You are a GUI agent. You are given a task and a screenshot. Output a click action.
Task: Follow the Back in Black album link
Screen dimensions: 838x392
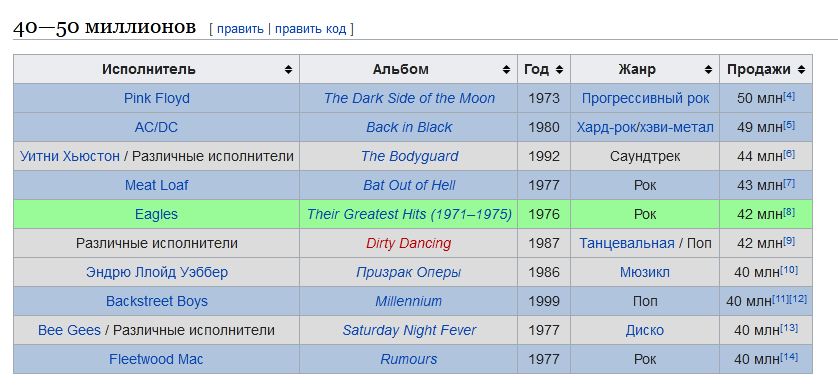pos(409,127)
